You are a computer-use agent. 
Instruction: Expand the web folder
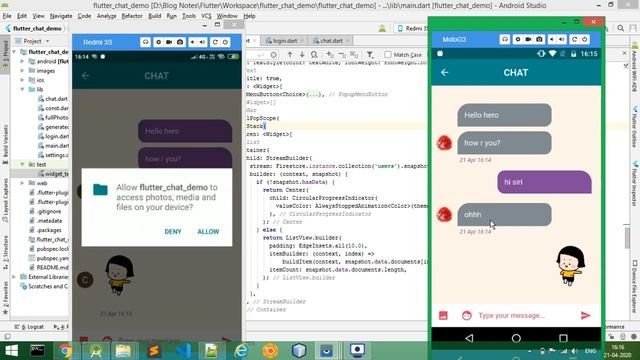(x=22, y=183)
